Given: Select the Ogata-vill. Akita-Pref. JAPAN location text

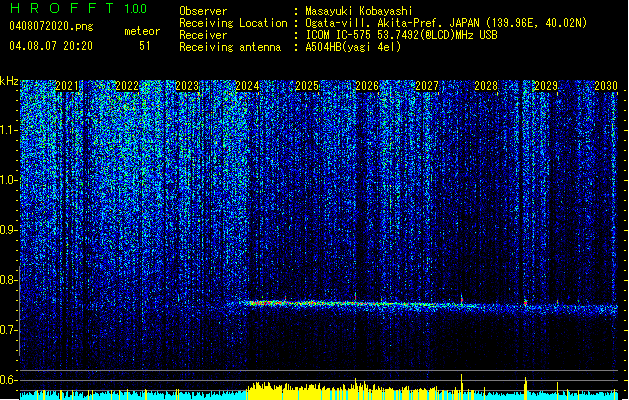Looking at the screenshot, I should pyautogui.click(x=446, y=23).
